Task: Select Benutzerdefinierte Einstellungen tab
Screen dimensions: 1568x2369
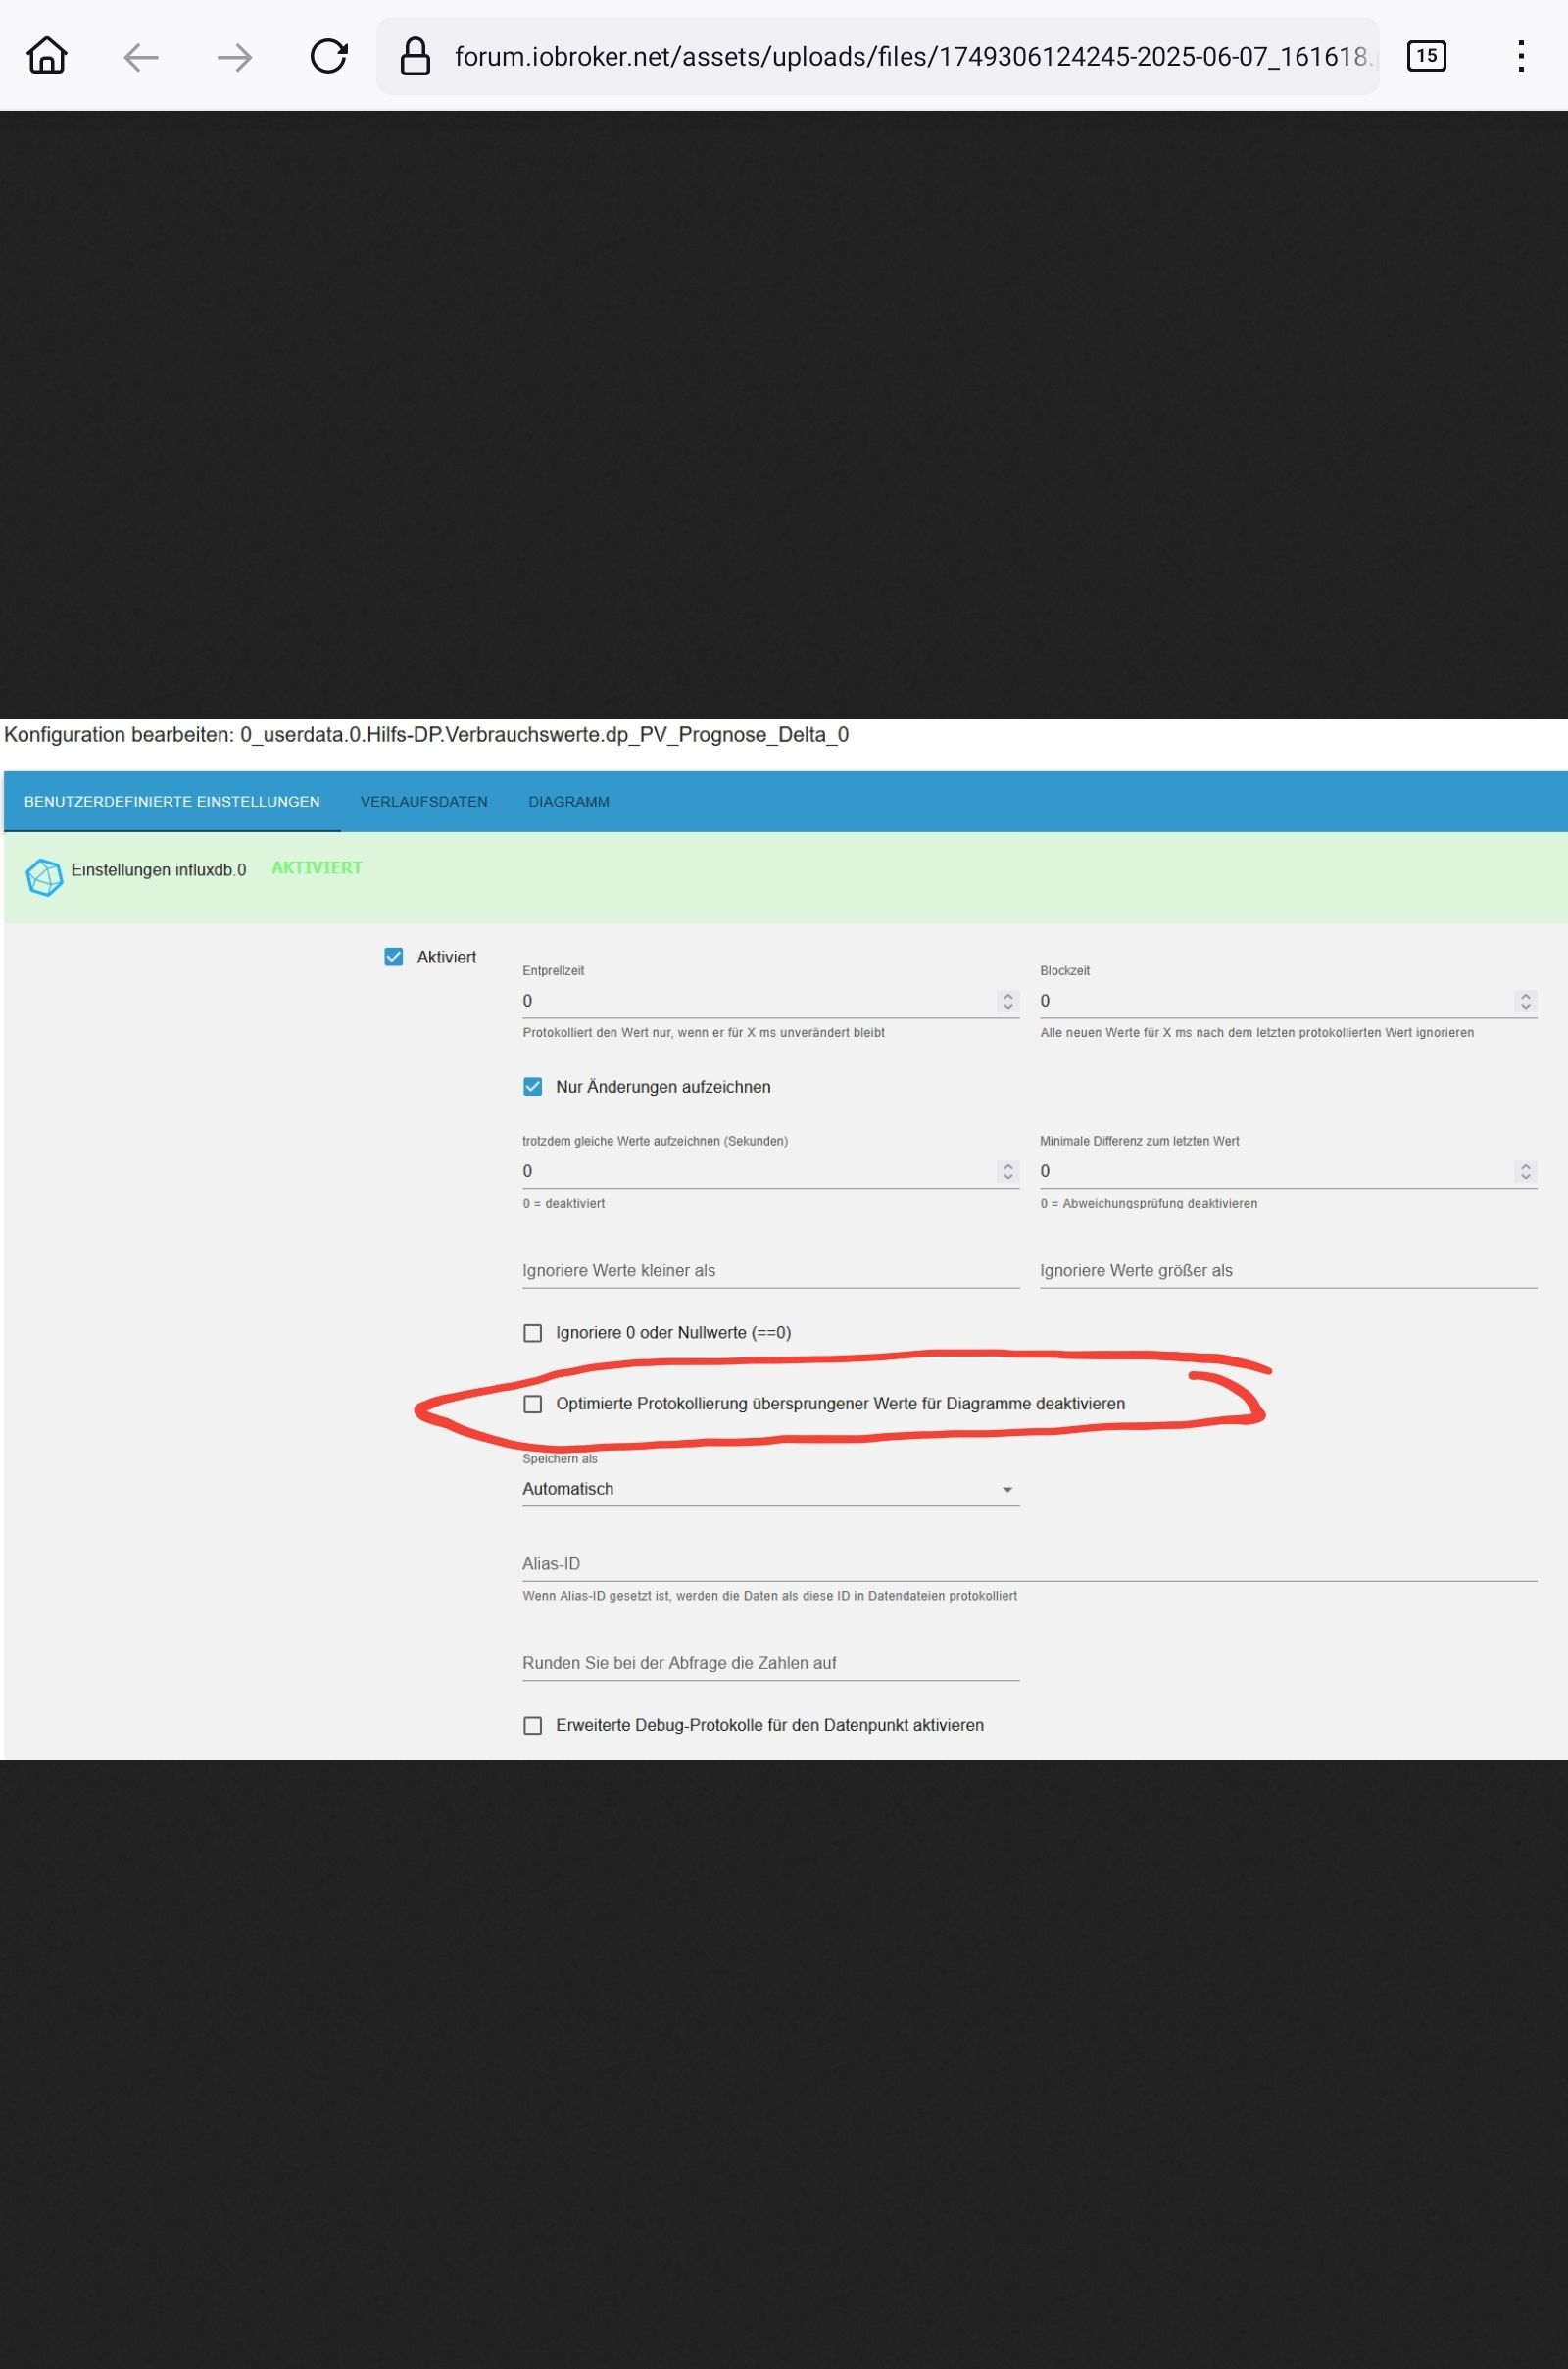Action: [172, 801]
